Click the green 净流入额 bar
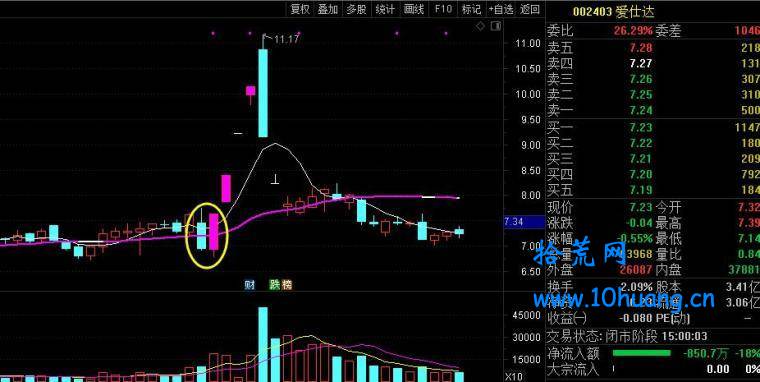The image size is (760, 382). coord(642,353)
